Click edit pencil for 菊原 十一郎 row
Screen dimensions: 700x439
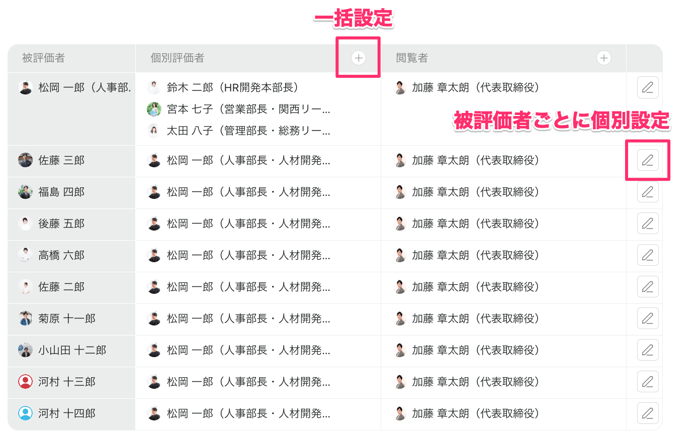click(647, 319)
